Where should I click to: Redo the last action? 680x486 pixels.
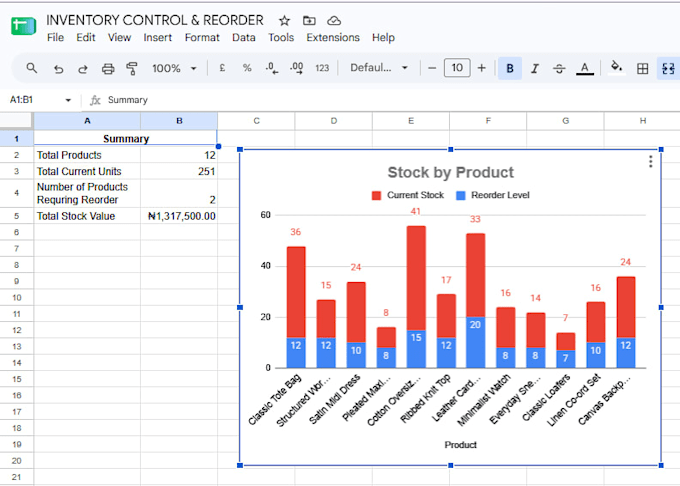point(82,68)
